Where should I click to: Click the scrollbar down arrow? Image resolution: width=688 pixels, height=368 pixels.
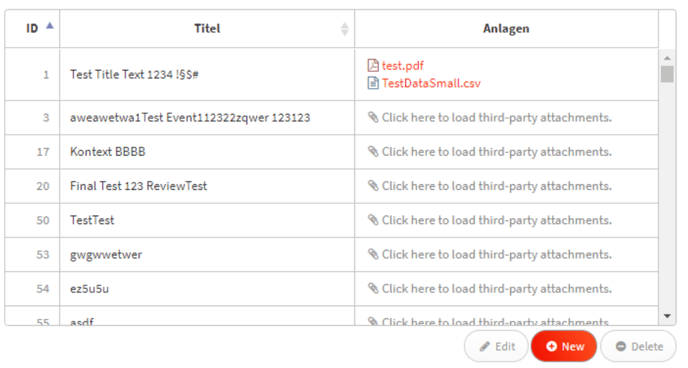point(667,316)
